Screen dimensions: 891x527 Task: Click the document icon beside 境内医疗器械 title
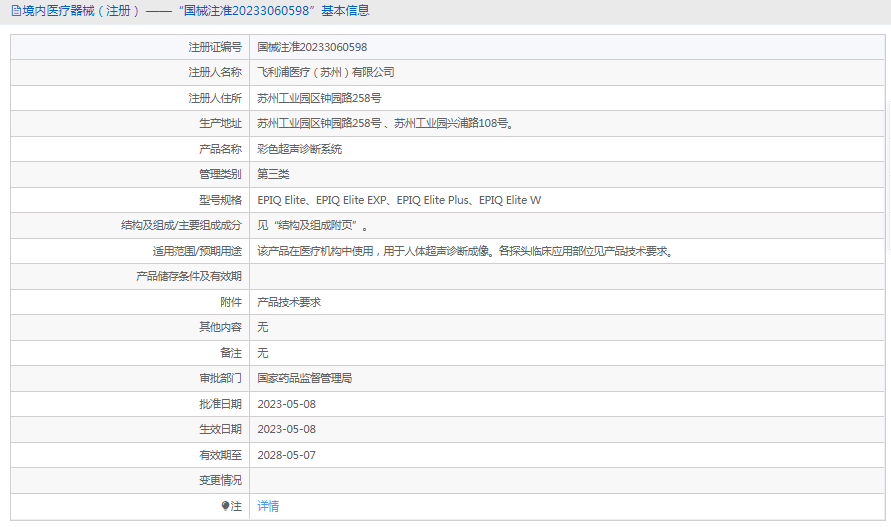click(16, 11)
